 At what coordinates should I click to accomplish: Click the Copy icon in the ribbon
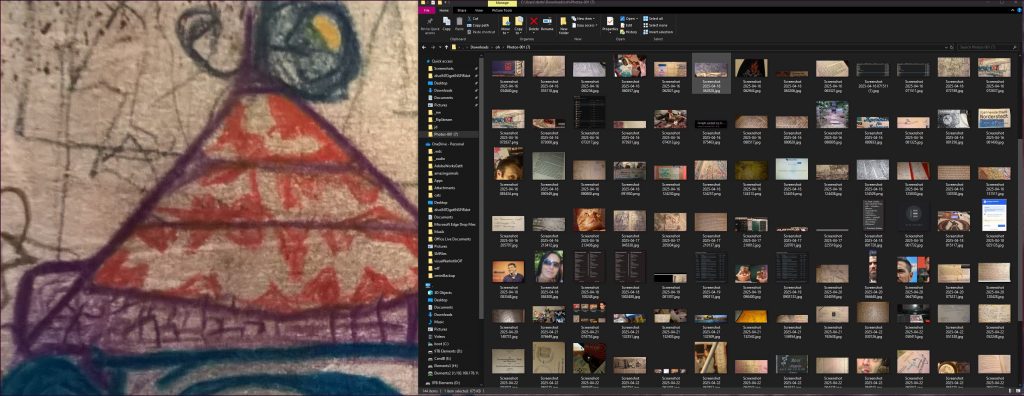click(447, 24)
